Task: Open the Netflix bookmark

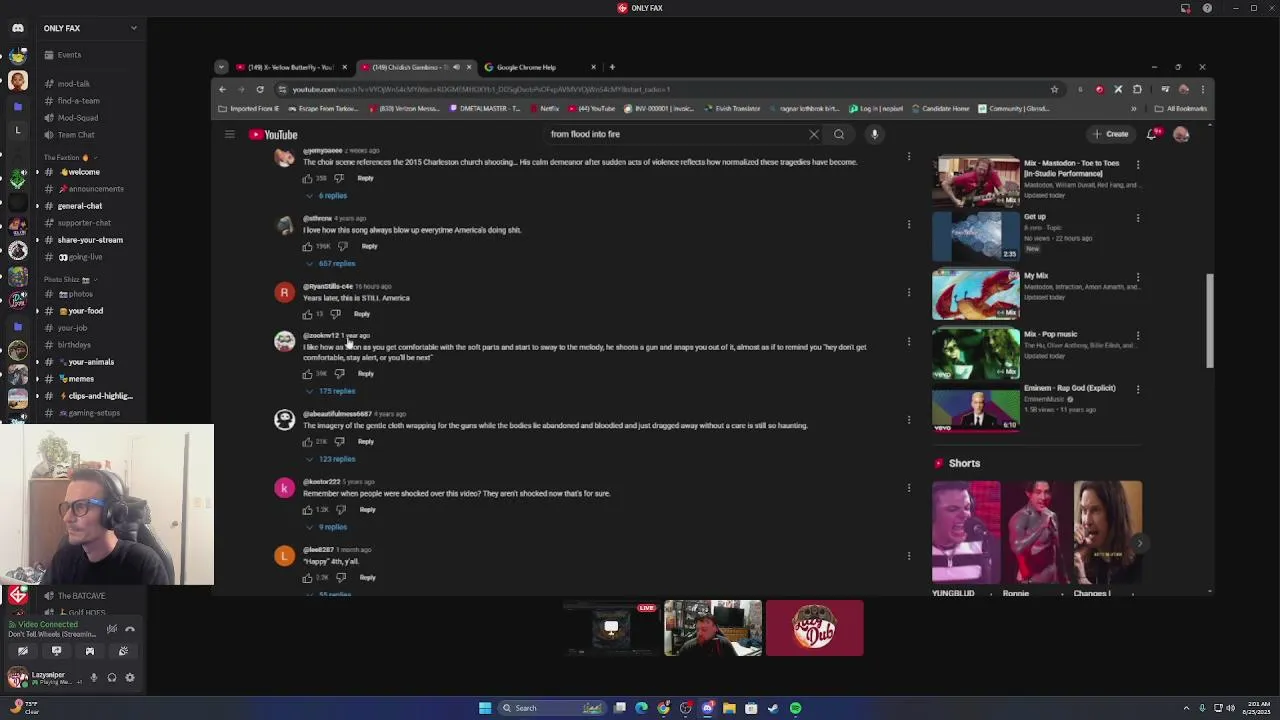Action: pyautogui.click(x=545, y=108)
